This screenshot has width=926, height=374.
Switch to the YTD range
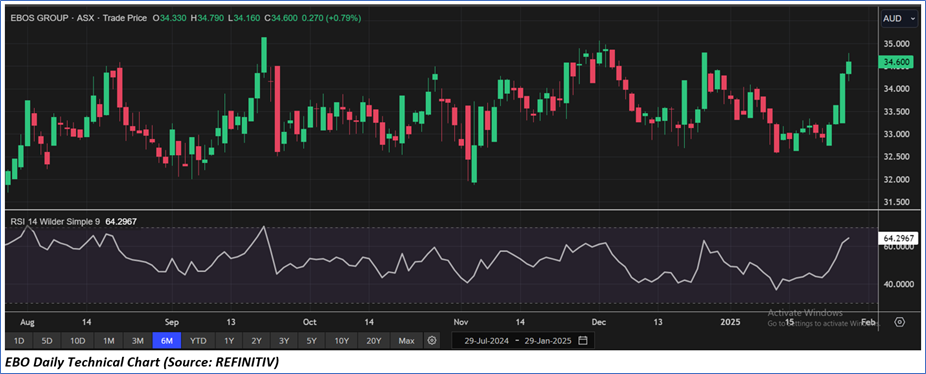[198, 341]
